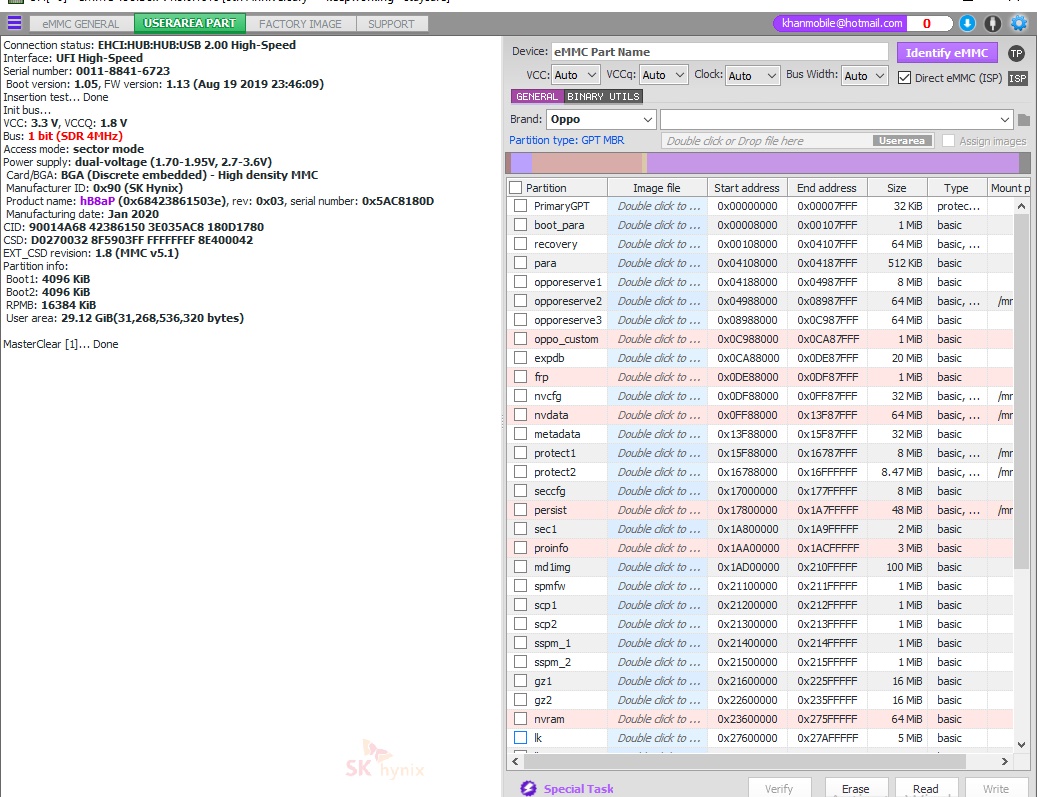Screen dimensions: 1037x797
Task: Click scroll-right arrow of horizontal scrollbar
Action: (x=1005, y=761)
